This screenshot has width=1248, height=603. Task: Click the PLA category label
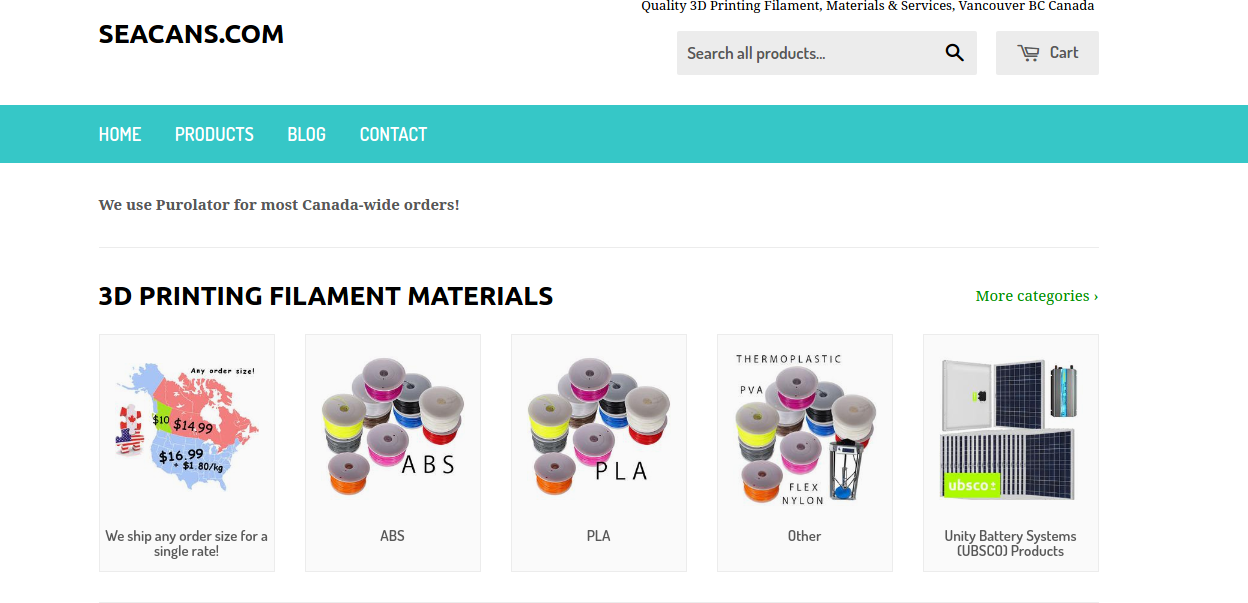point(598,536)
